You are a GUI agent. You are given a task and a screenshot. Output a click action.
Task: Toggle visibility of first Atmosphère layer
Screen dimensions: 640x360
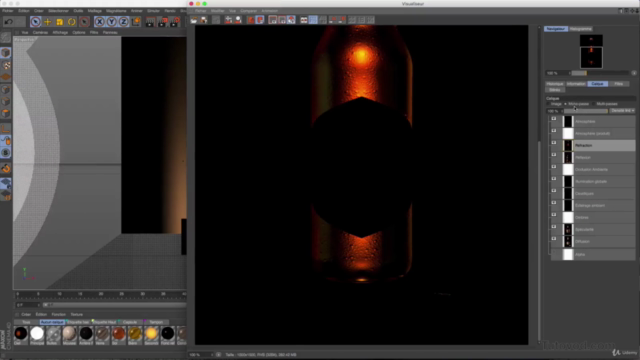point(554,119)
